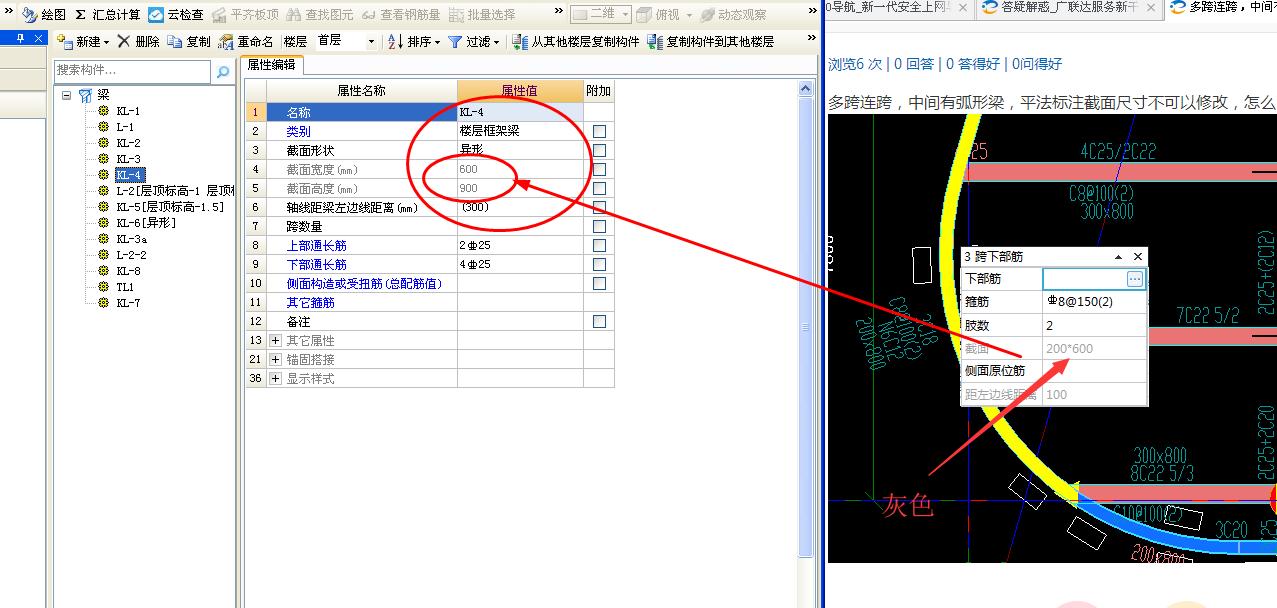Image resolution: width=1277 pixels, height=608 pixels.
Task: Open 过滤 filter menu
Action: pos(473,42)
